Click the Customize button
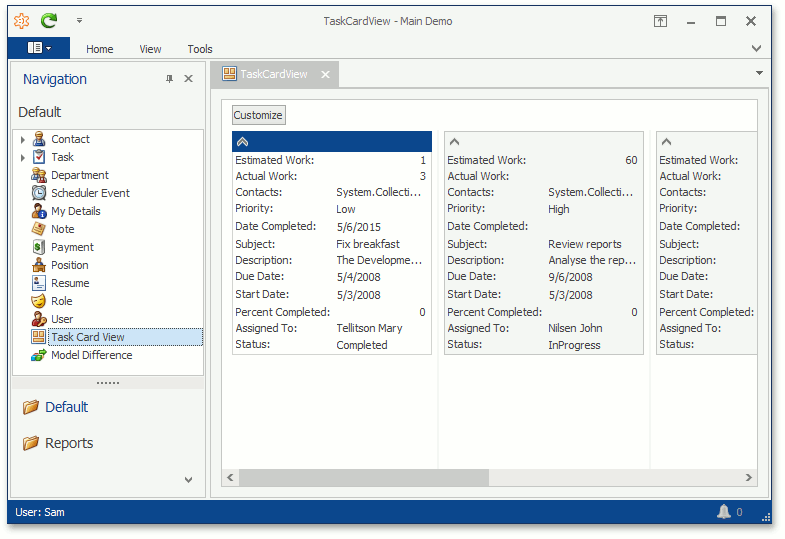Screen dimensions: 785x539 pyautogui.click(x=258, y=115)
